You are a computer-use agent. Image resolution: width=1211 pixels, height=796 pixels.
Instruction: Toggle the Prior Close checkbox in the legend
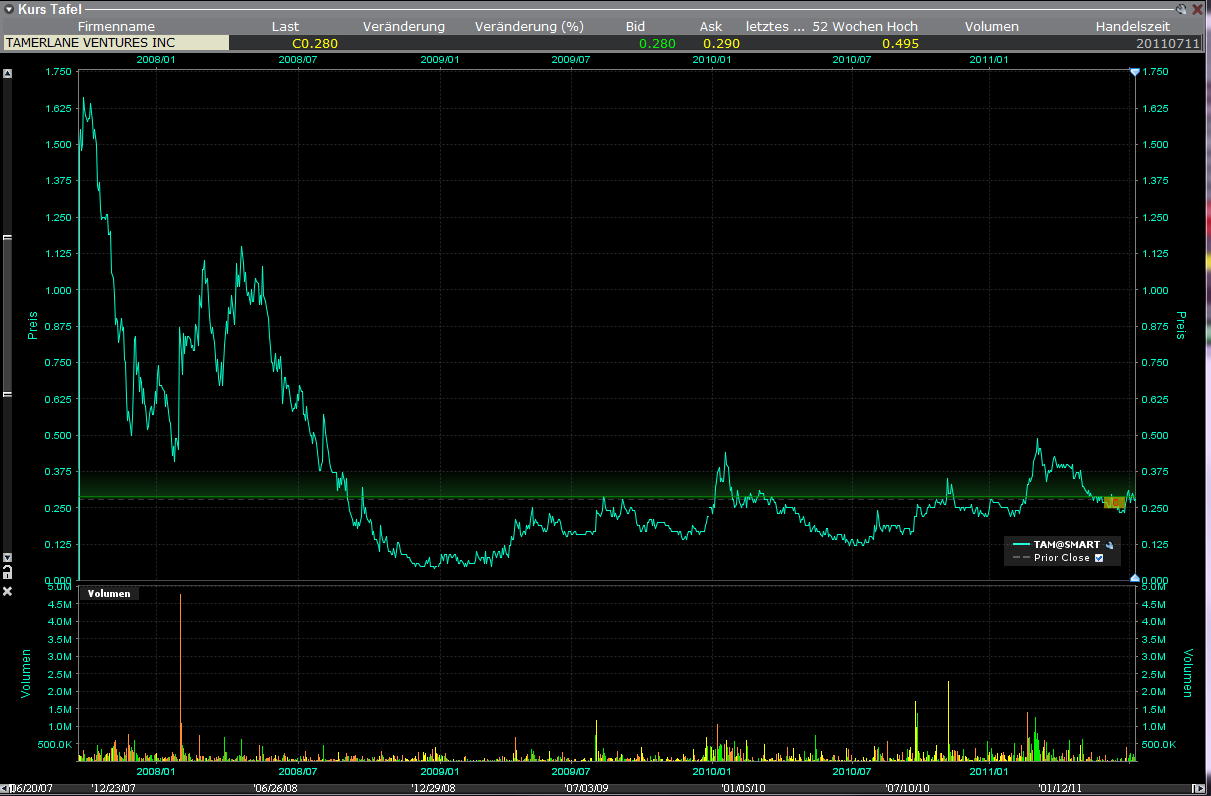(1099, 558)
